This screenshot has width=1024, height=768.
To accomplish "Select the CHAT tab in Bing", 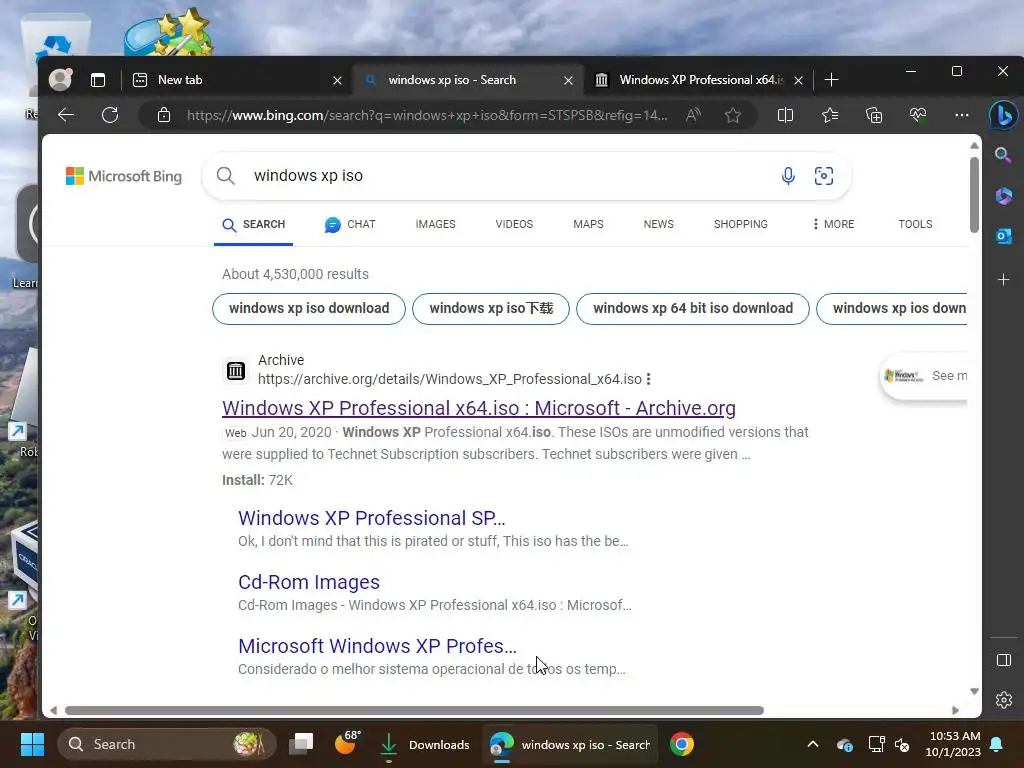I will click(350, 224).
